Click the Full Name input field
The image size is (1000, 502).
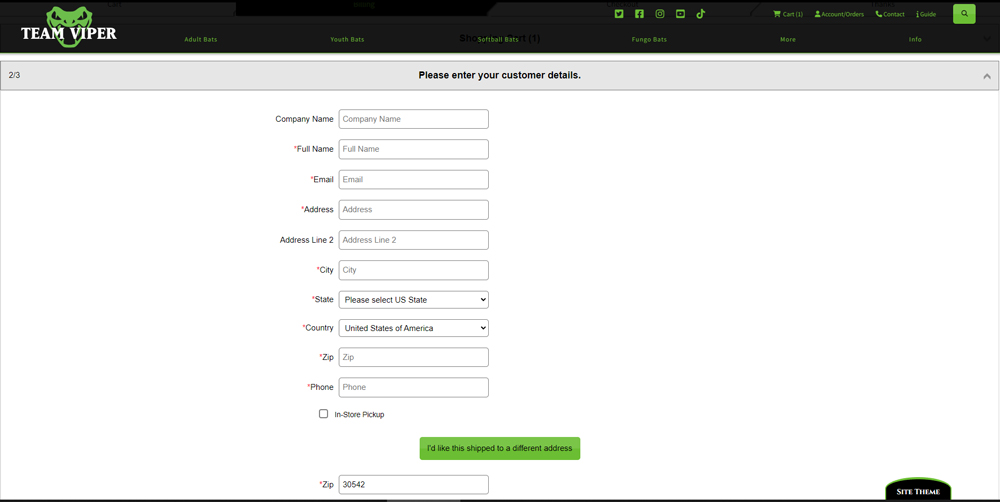pos(413,149)
